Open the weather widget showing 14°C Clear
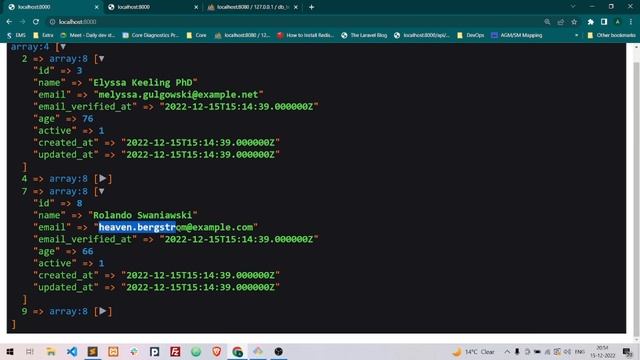Image resolution: width=640 pixels, height=360 pixels. (473, 351)
